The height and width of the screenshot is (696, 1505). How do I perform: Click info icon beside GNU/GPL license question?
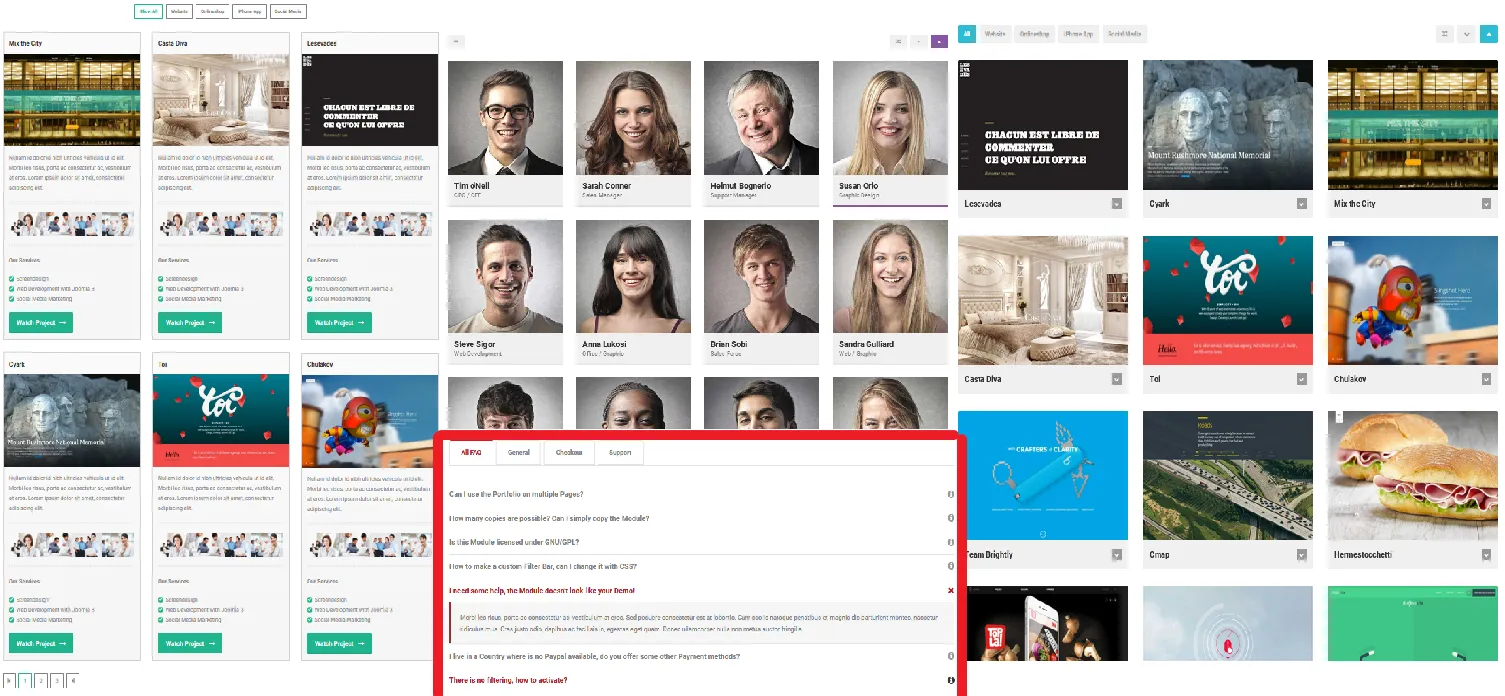[x=950, y=542]
